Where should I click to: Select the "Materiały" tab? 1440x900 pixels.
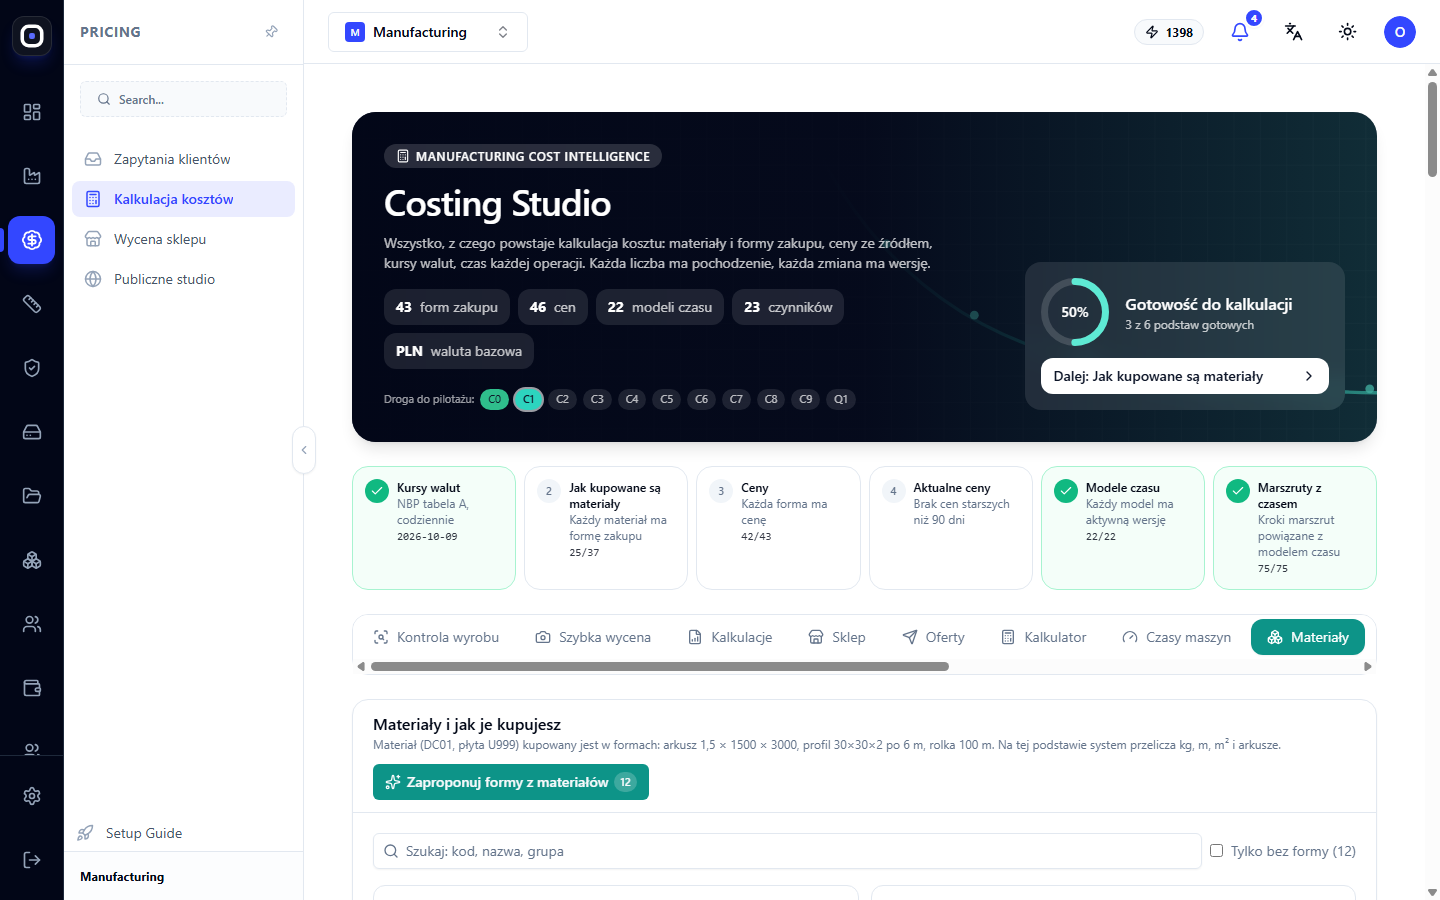(x=1308, y=637)
